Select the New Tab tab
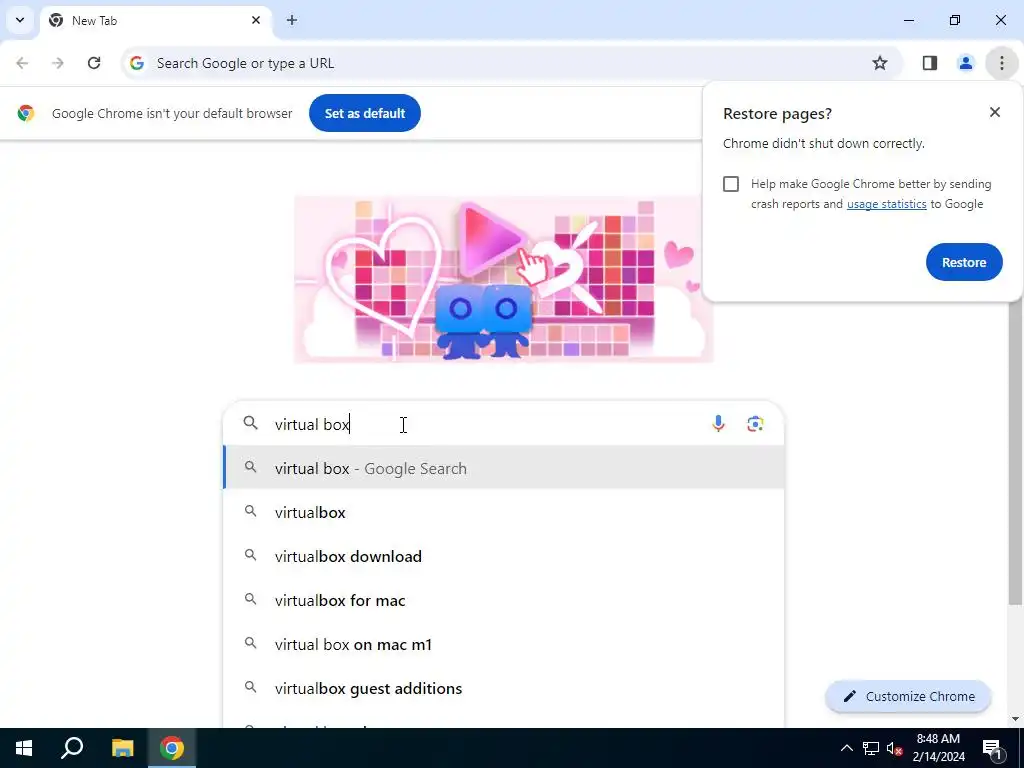 [155, 20]
